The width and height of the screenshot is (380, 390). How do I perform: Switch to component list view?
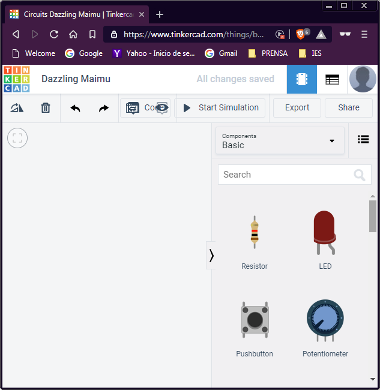[332, 79]
